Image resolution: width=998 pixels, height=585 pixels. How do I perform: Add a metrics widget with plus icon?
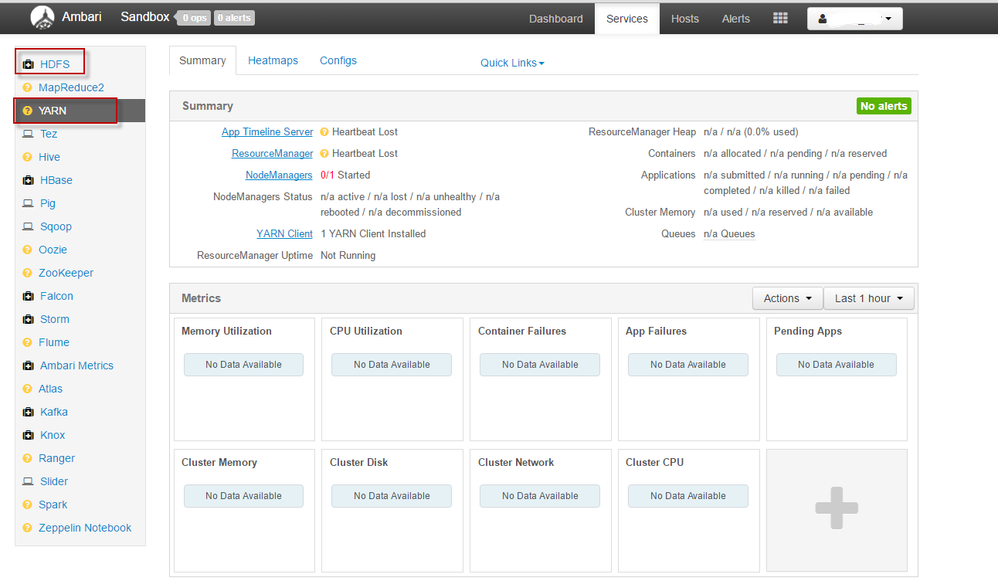[x=836, y=508]
